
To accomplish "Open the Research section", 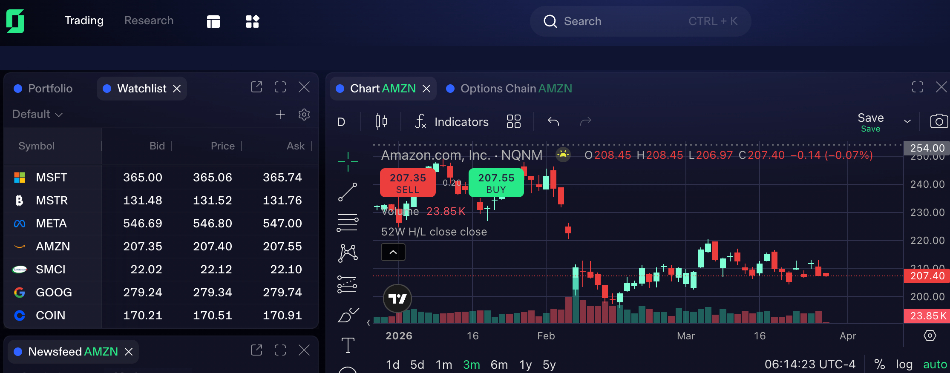I will coord(149,21).
